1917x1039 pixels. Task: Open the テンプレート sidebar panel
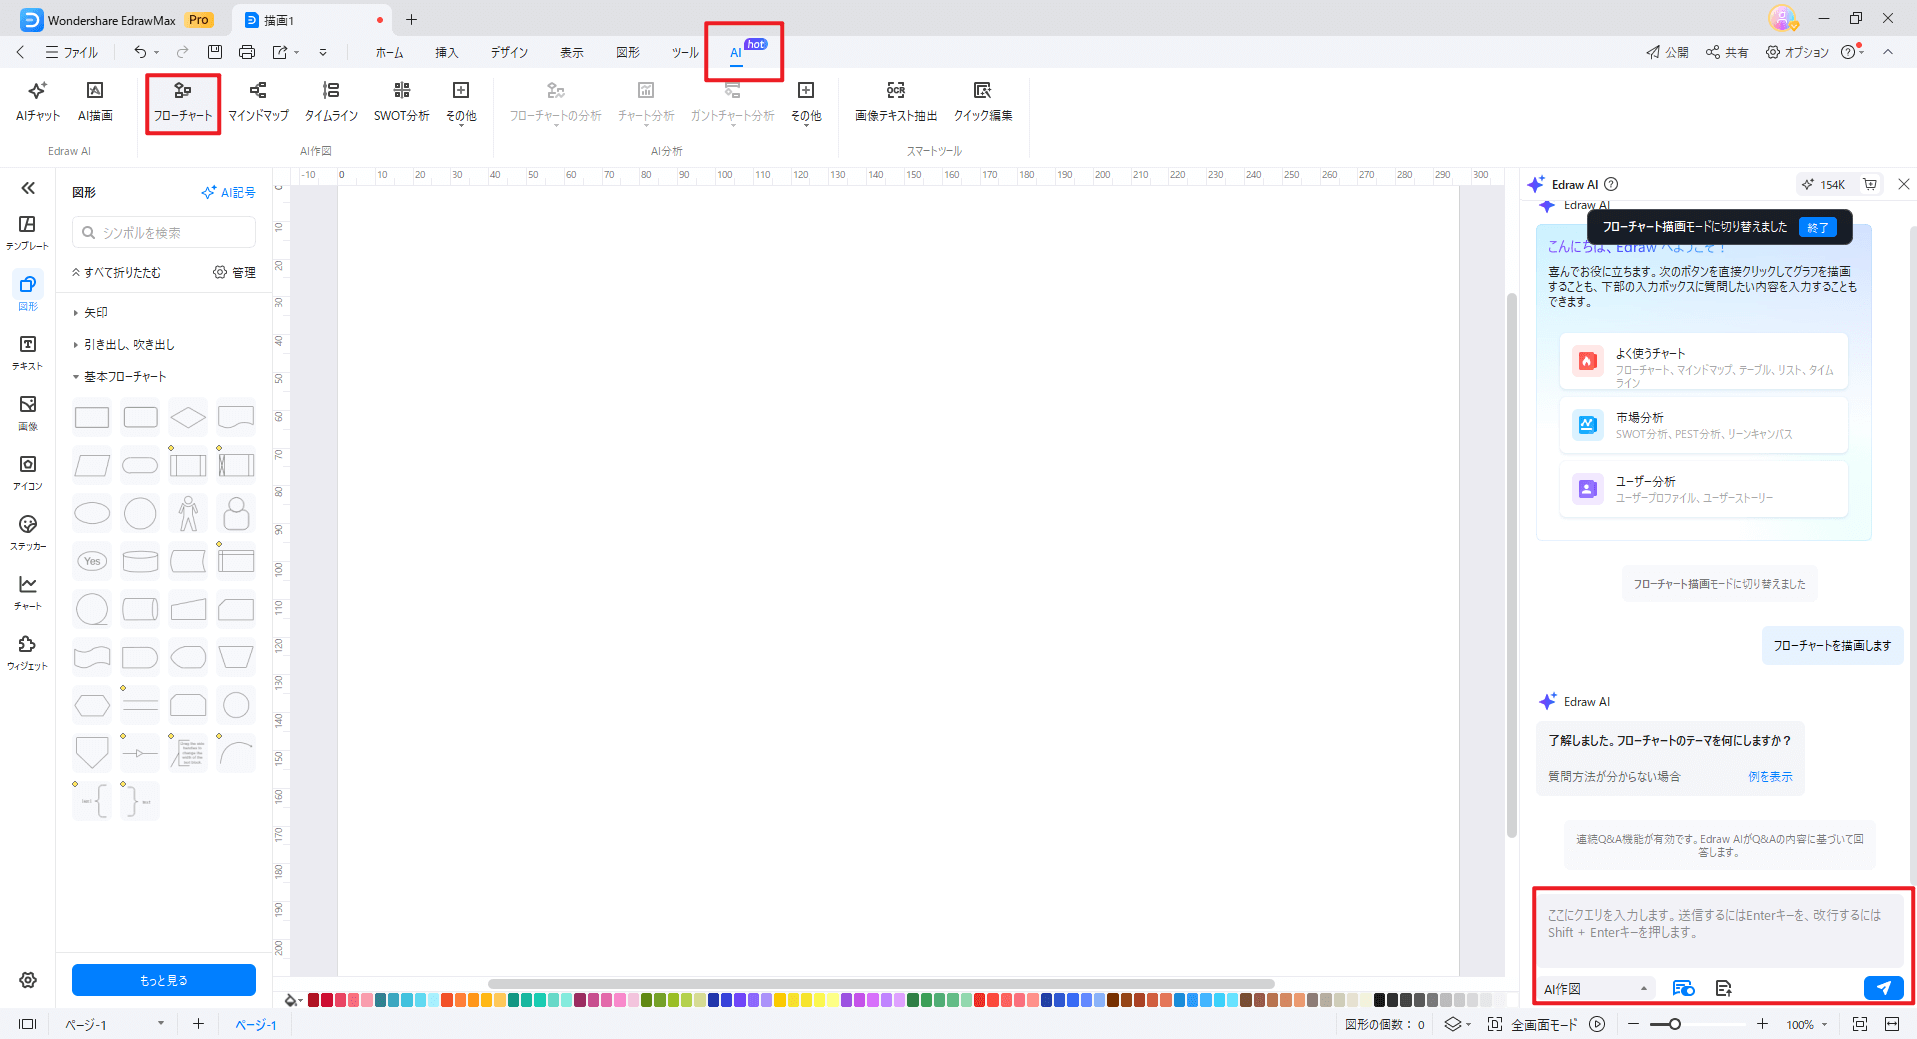click(x=28, y=232)
